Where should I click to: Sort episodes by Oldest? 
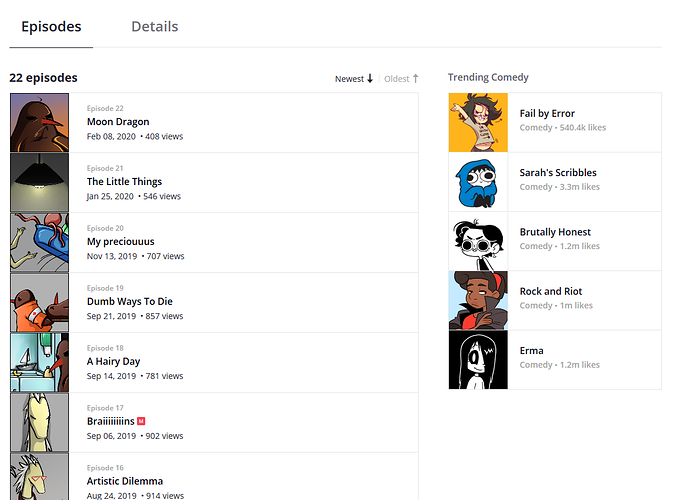point(397,79)
